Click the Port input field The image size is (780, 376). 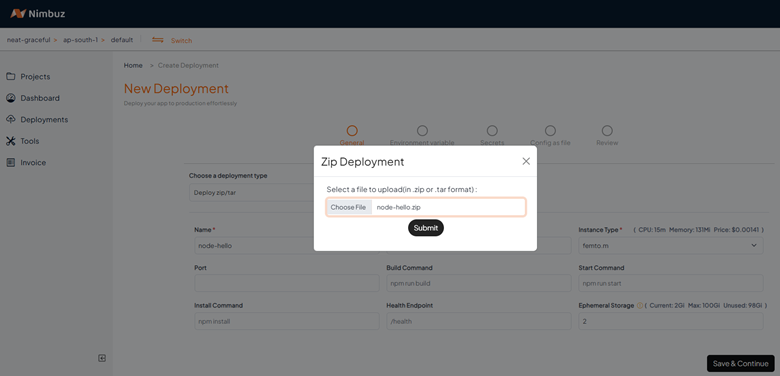pyautogui.click(x=287, y=283)
